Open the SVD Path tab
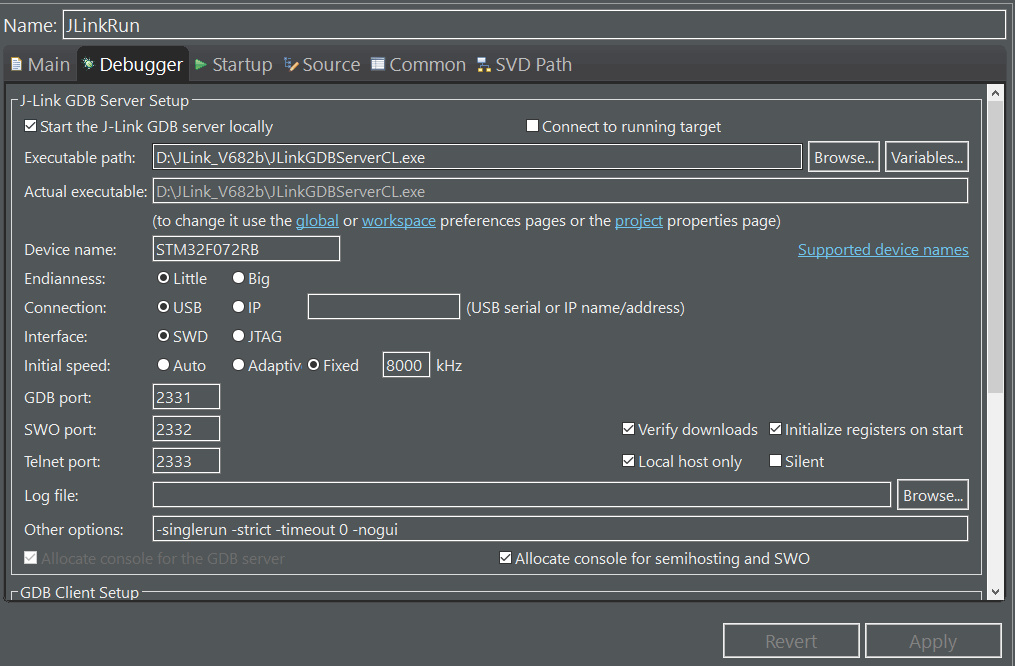The image size is (1015, 666). click(x=525, y=64)
